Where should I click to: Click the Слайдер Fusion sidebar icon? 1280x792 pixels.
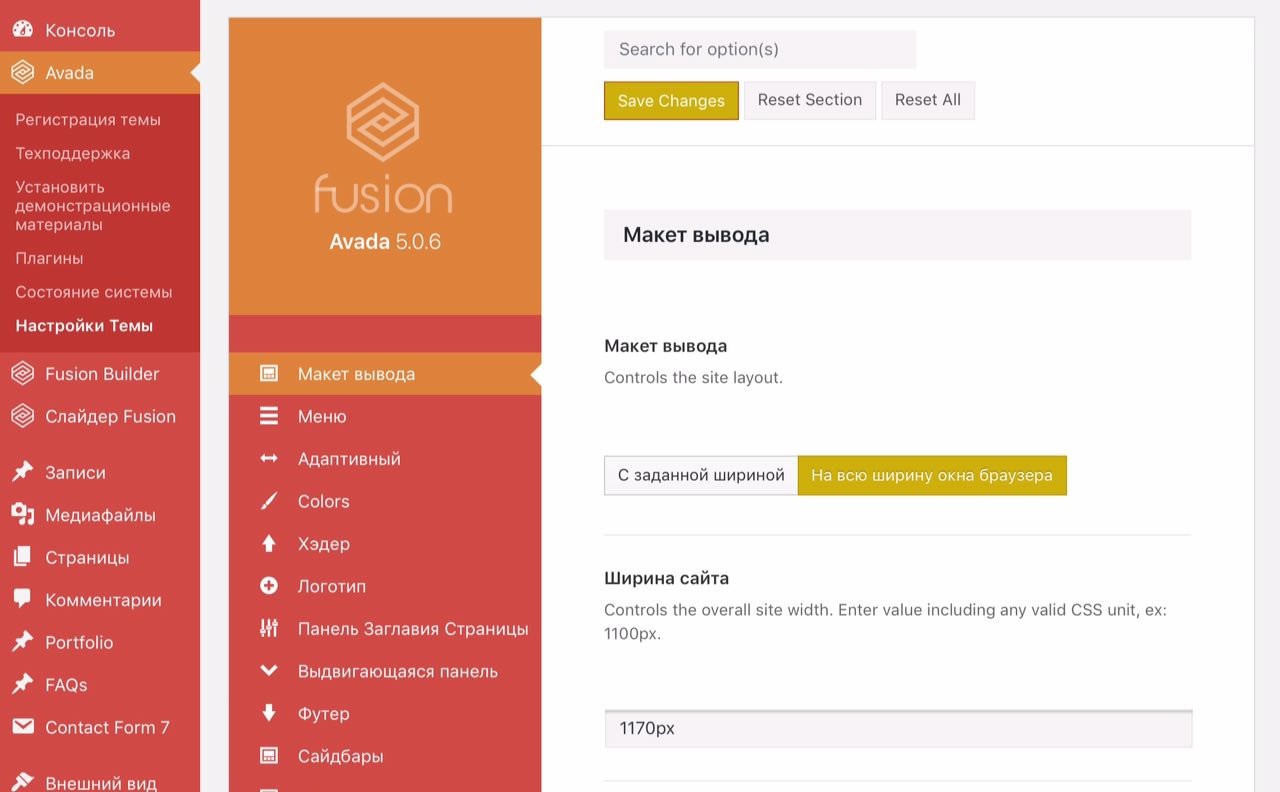[x=22, y=416]
